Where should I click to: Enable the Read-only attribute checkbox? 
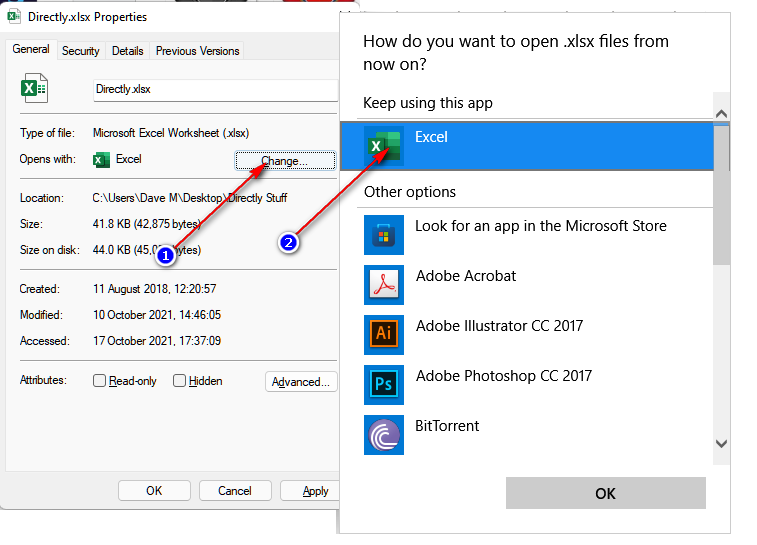[x=99, y=381]
